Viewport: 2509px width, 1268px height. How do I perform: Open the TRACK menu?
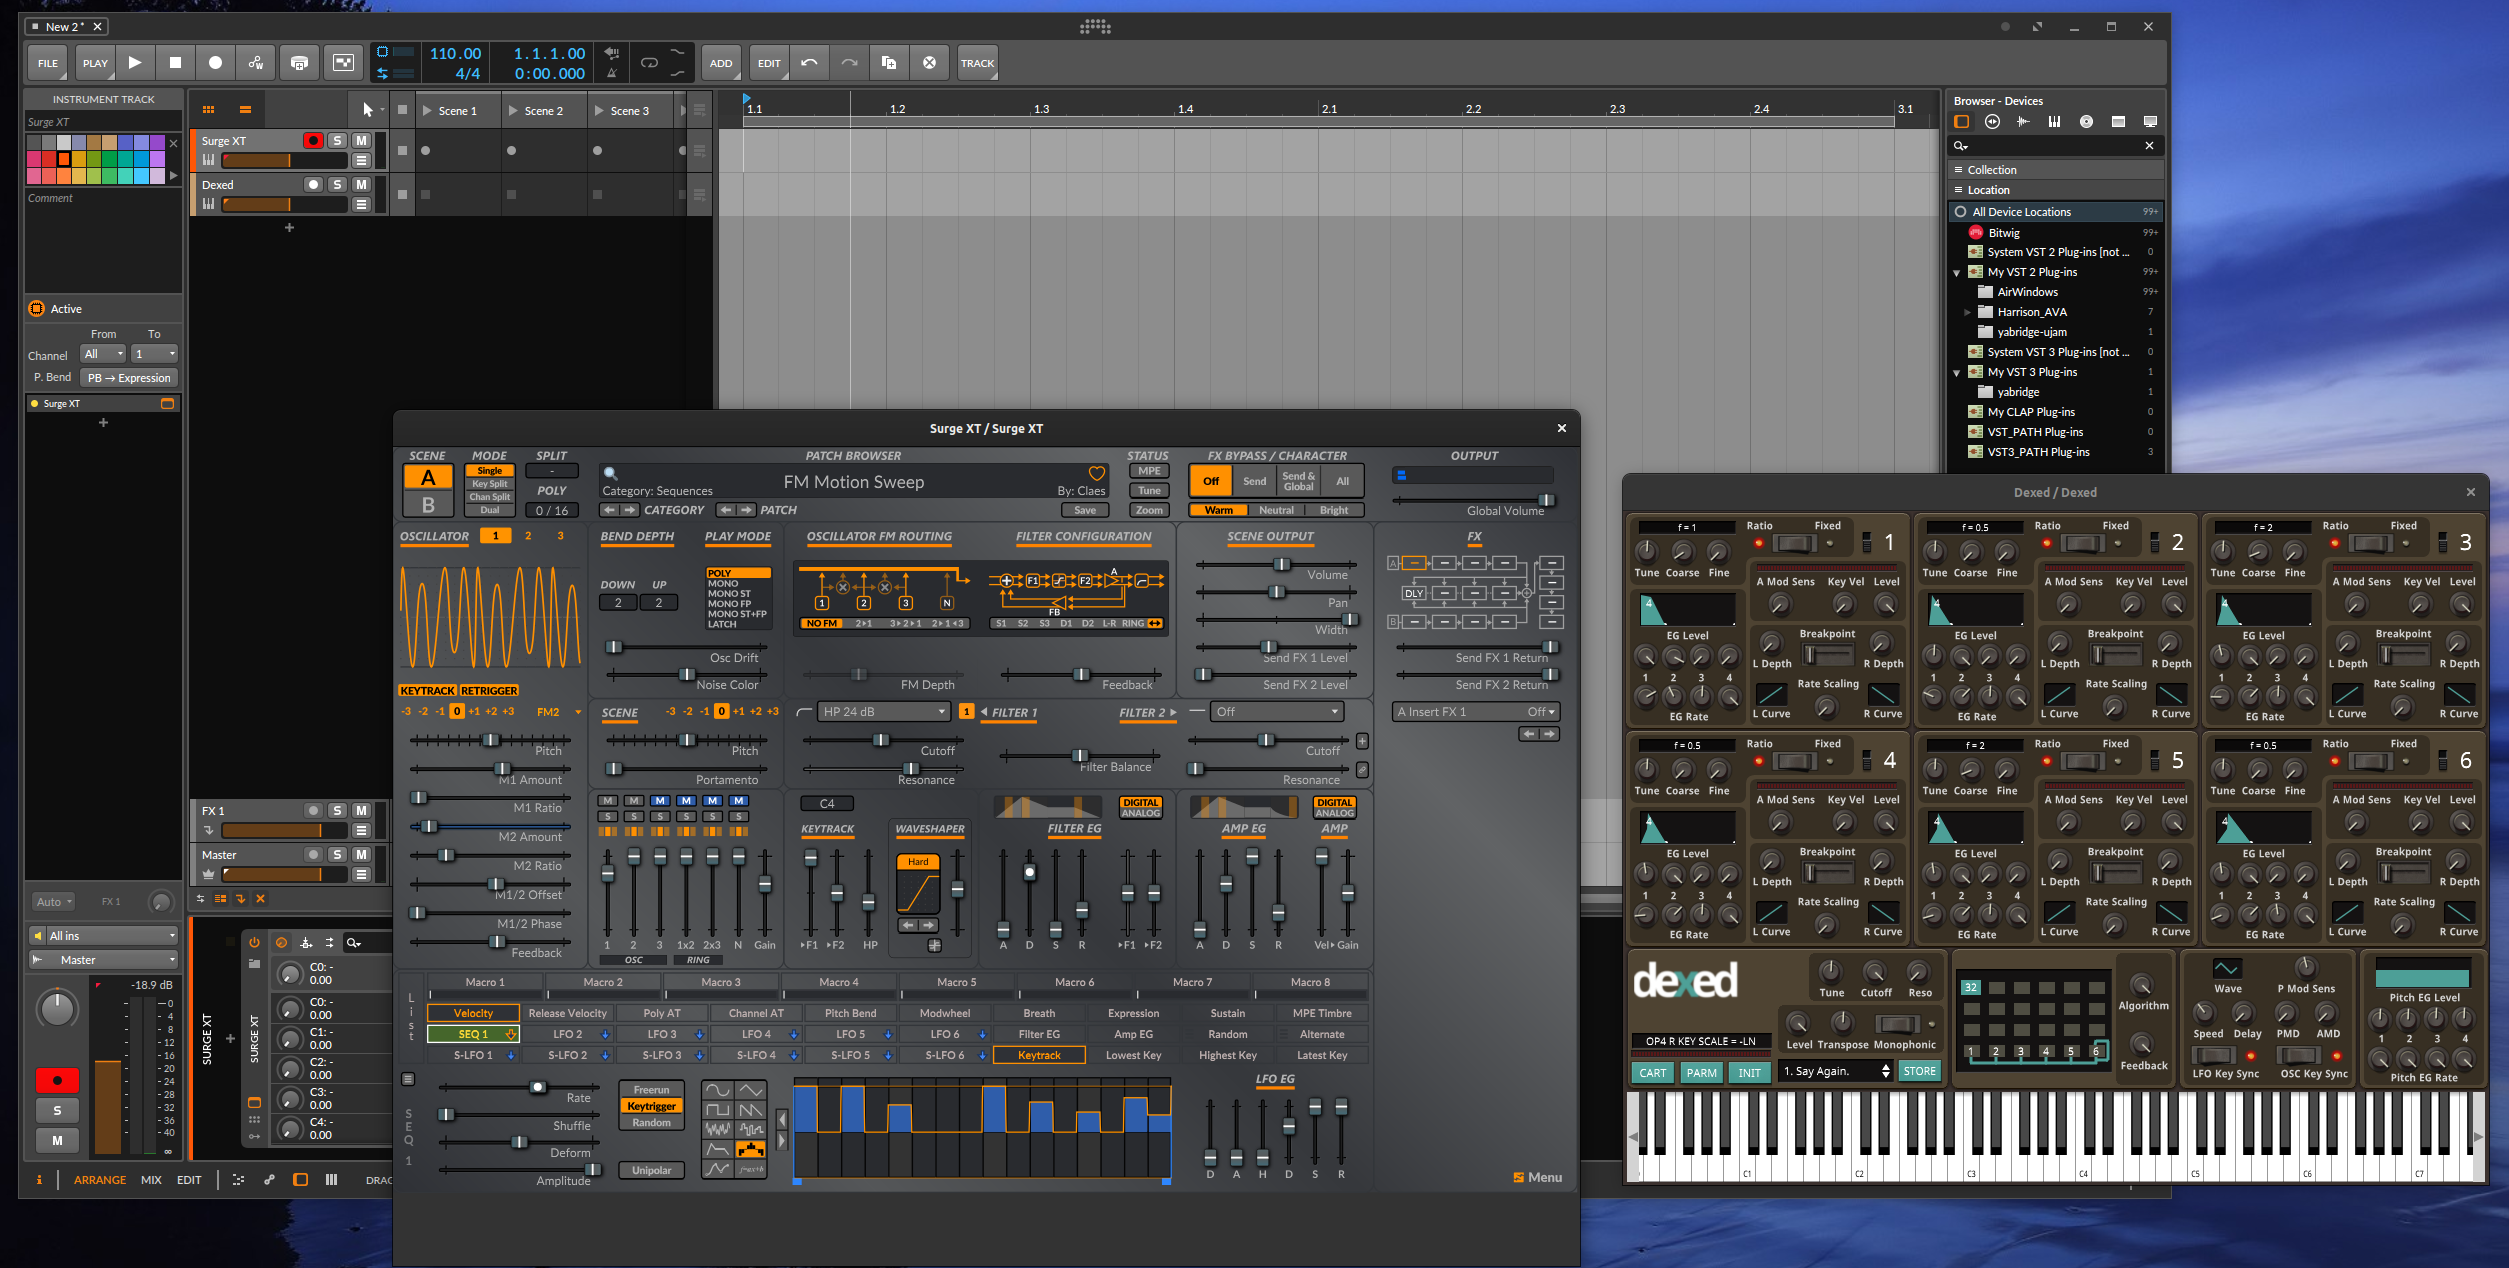click(977, 63)
